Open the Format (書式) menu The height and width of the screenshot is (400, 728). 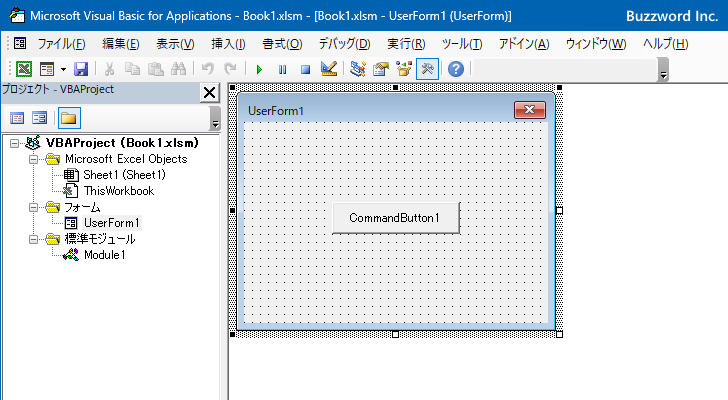click(x=282, y=44)
